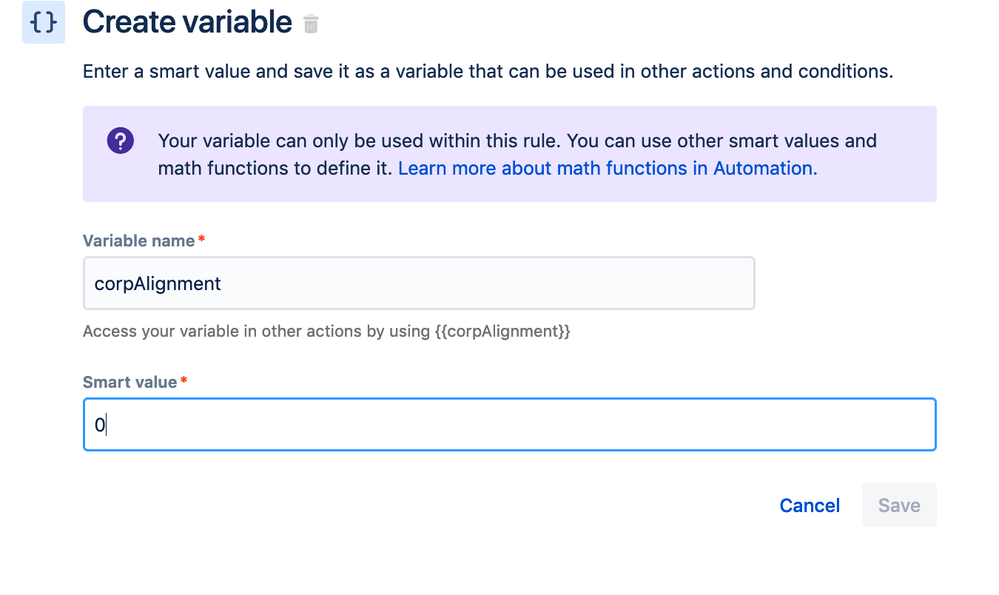Screen dimensions: 999x595
Task: Click the curly braces variable icon
Action: click(44, 22)
